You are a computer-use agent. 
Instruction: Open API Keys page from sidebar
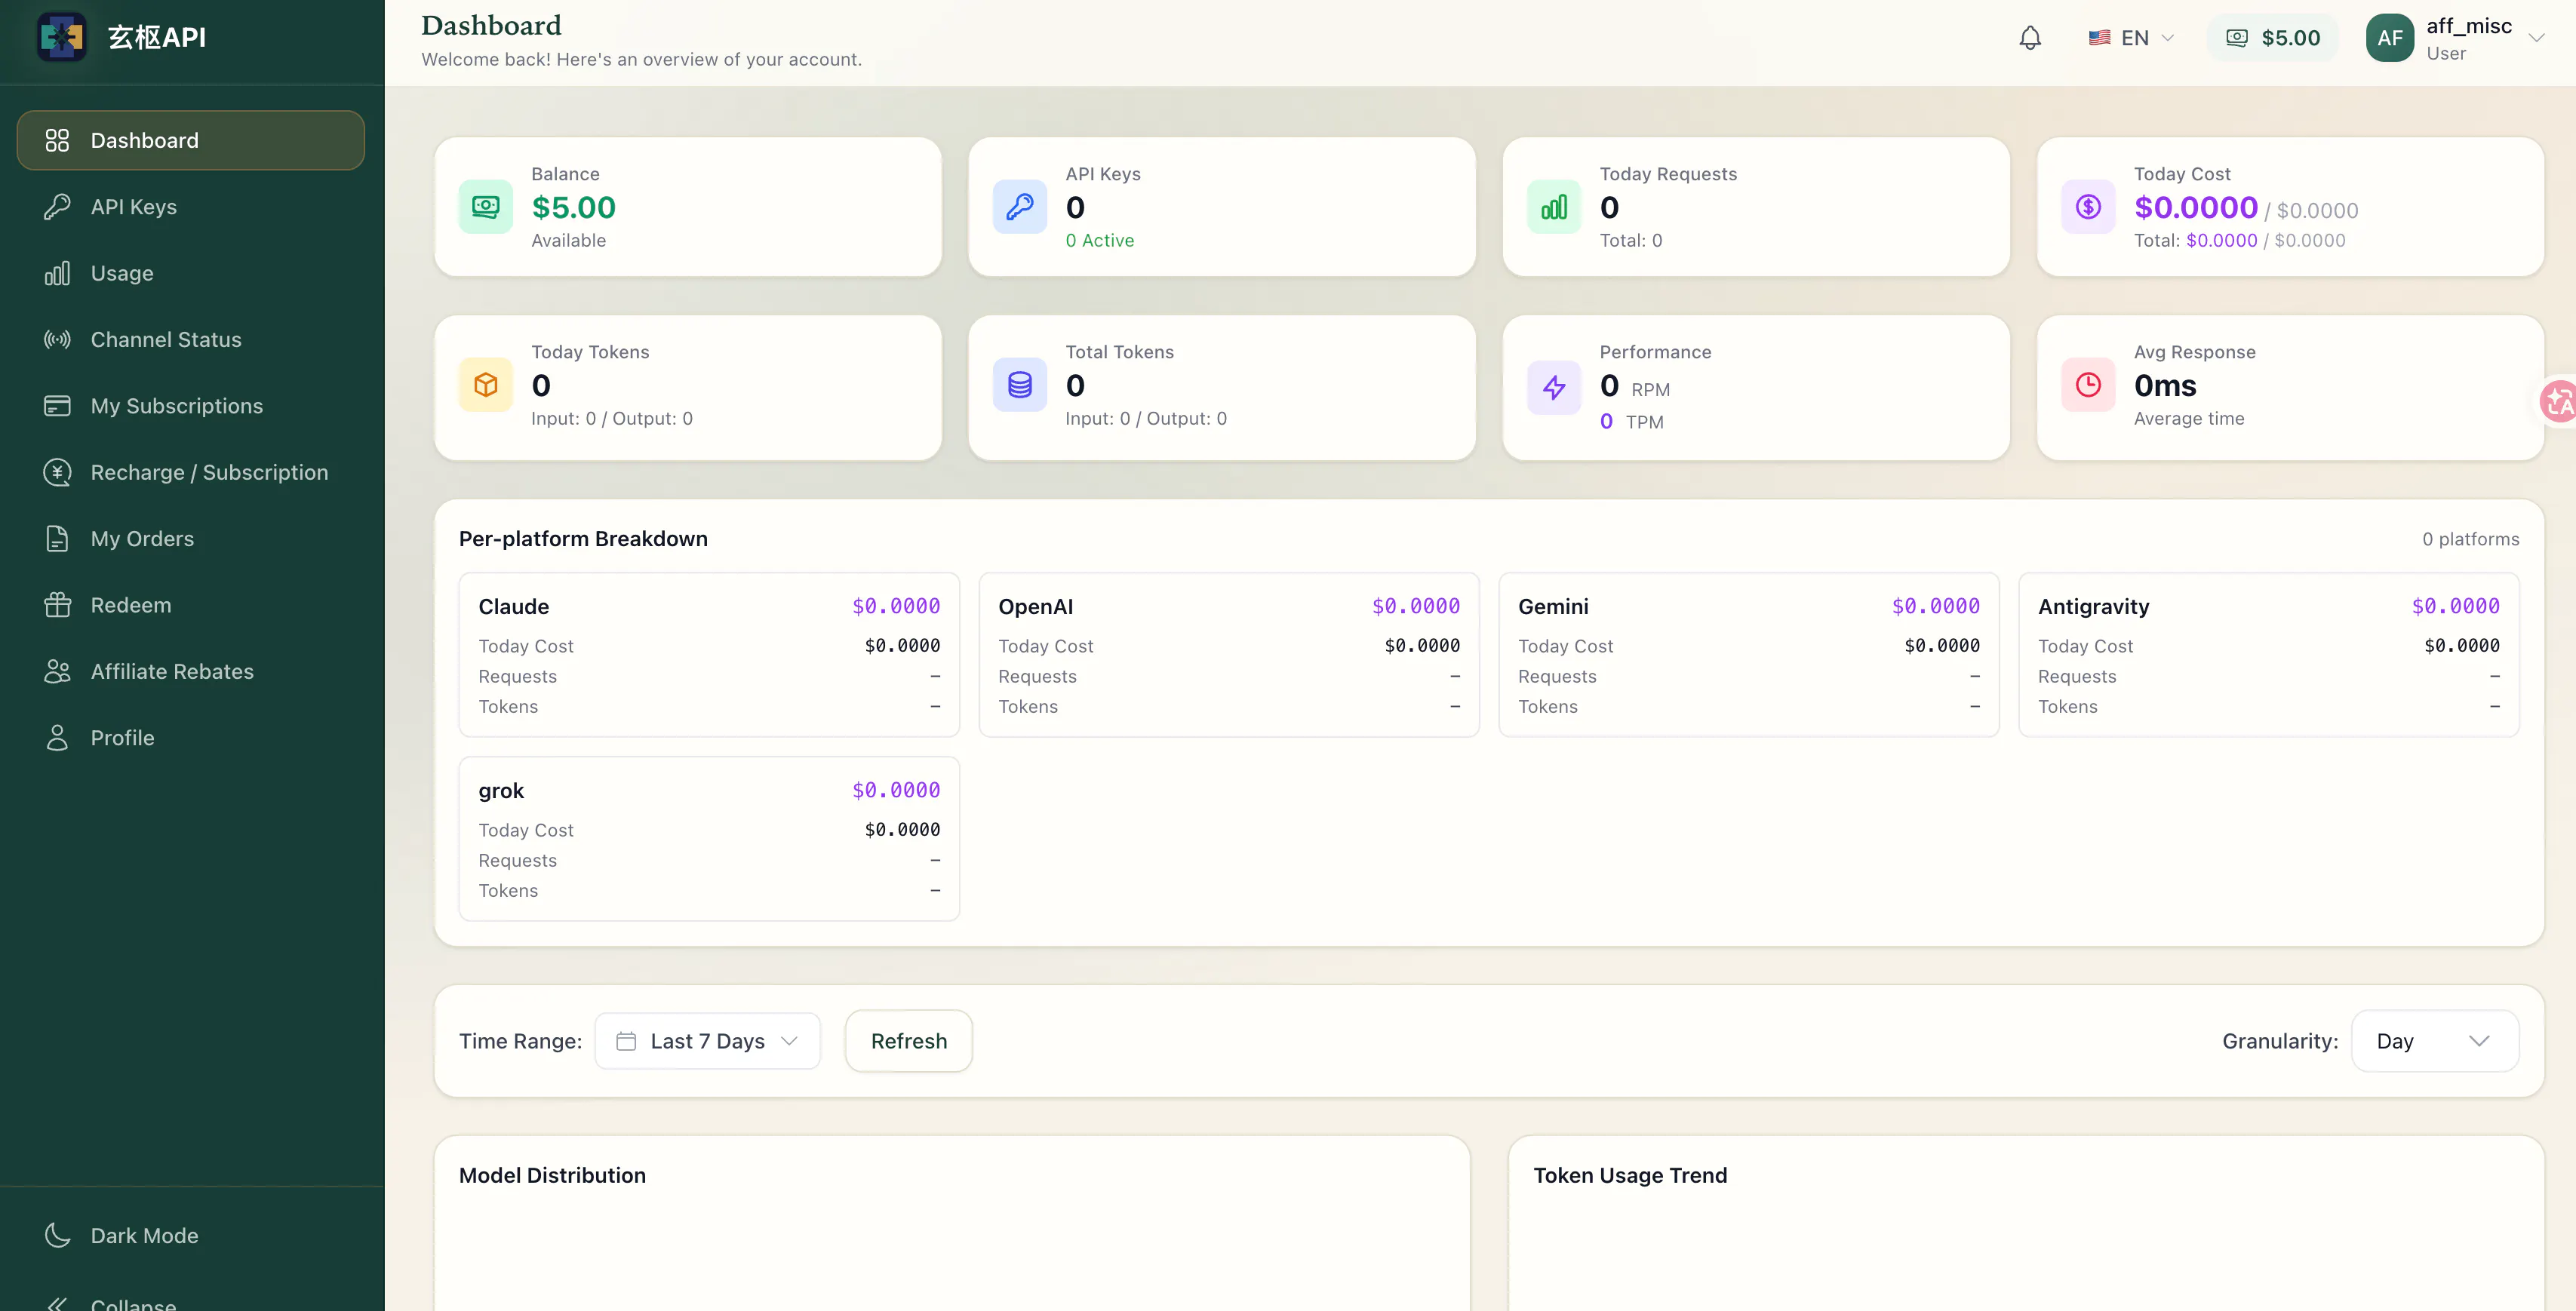(191, 207)
